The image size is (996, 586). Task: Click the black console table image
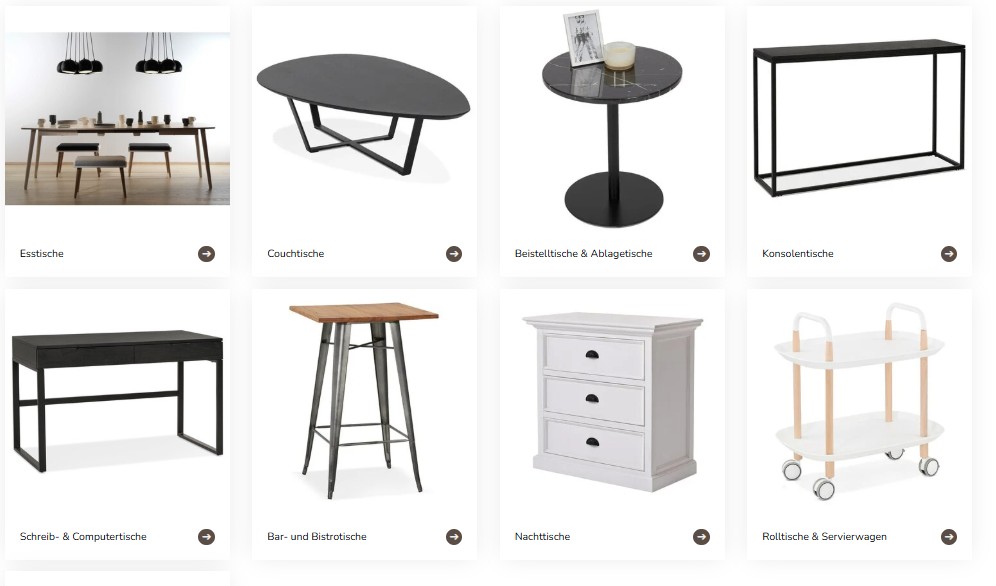(x=859, y=117)
